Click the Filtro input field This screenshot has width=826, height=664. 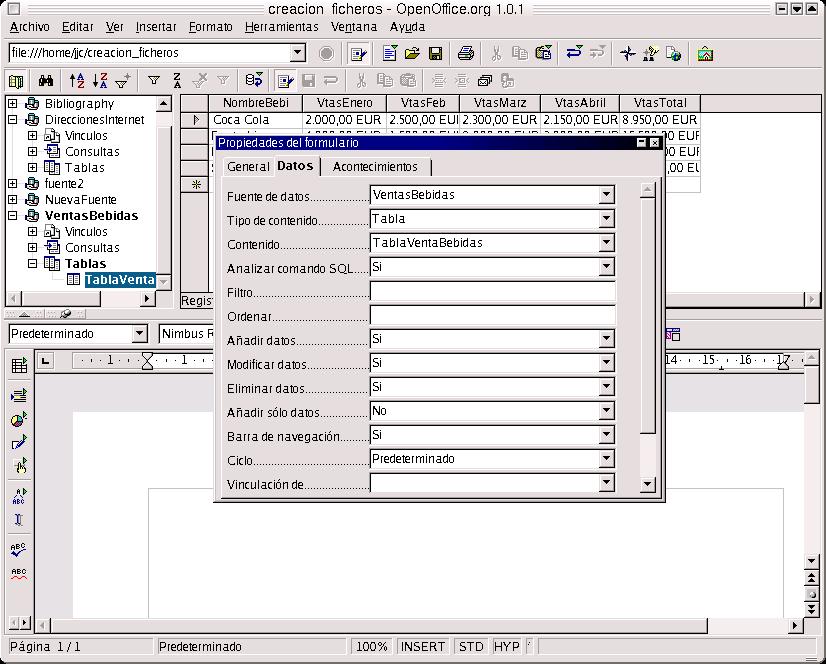click(x=492, y=292)
